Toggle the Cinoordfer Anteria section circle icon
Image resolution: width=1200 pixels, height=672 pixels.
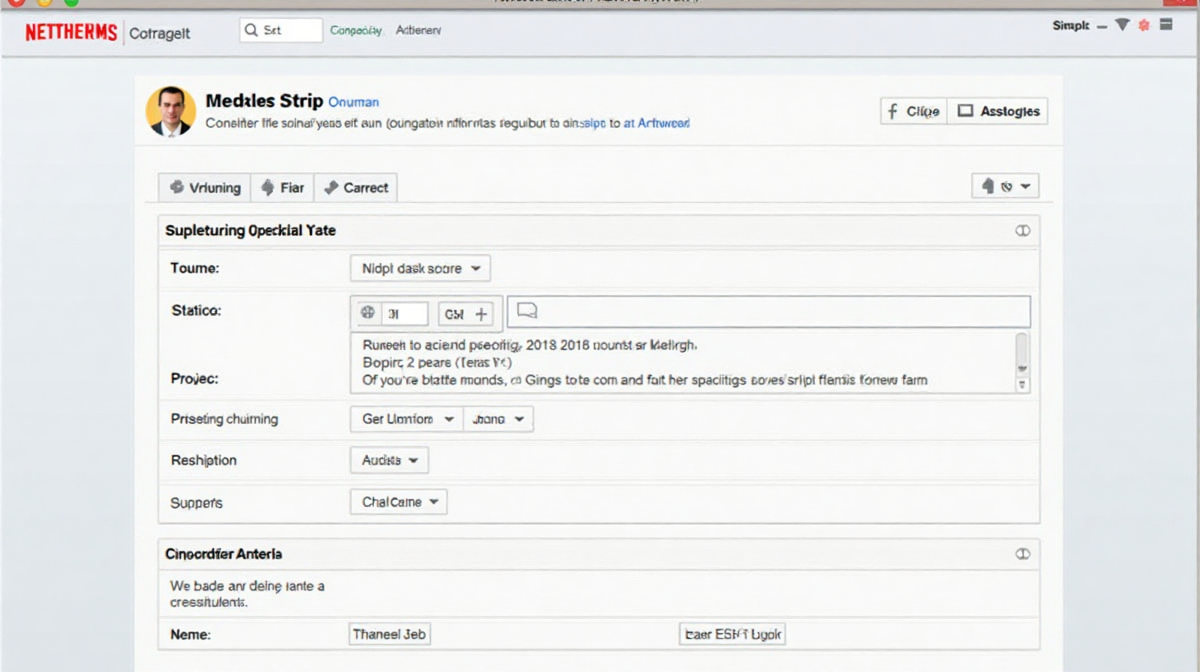click(x=1022, y=554)
